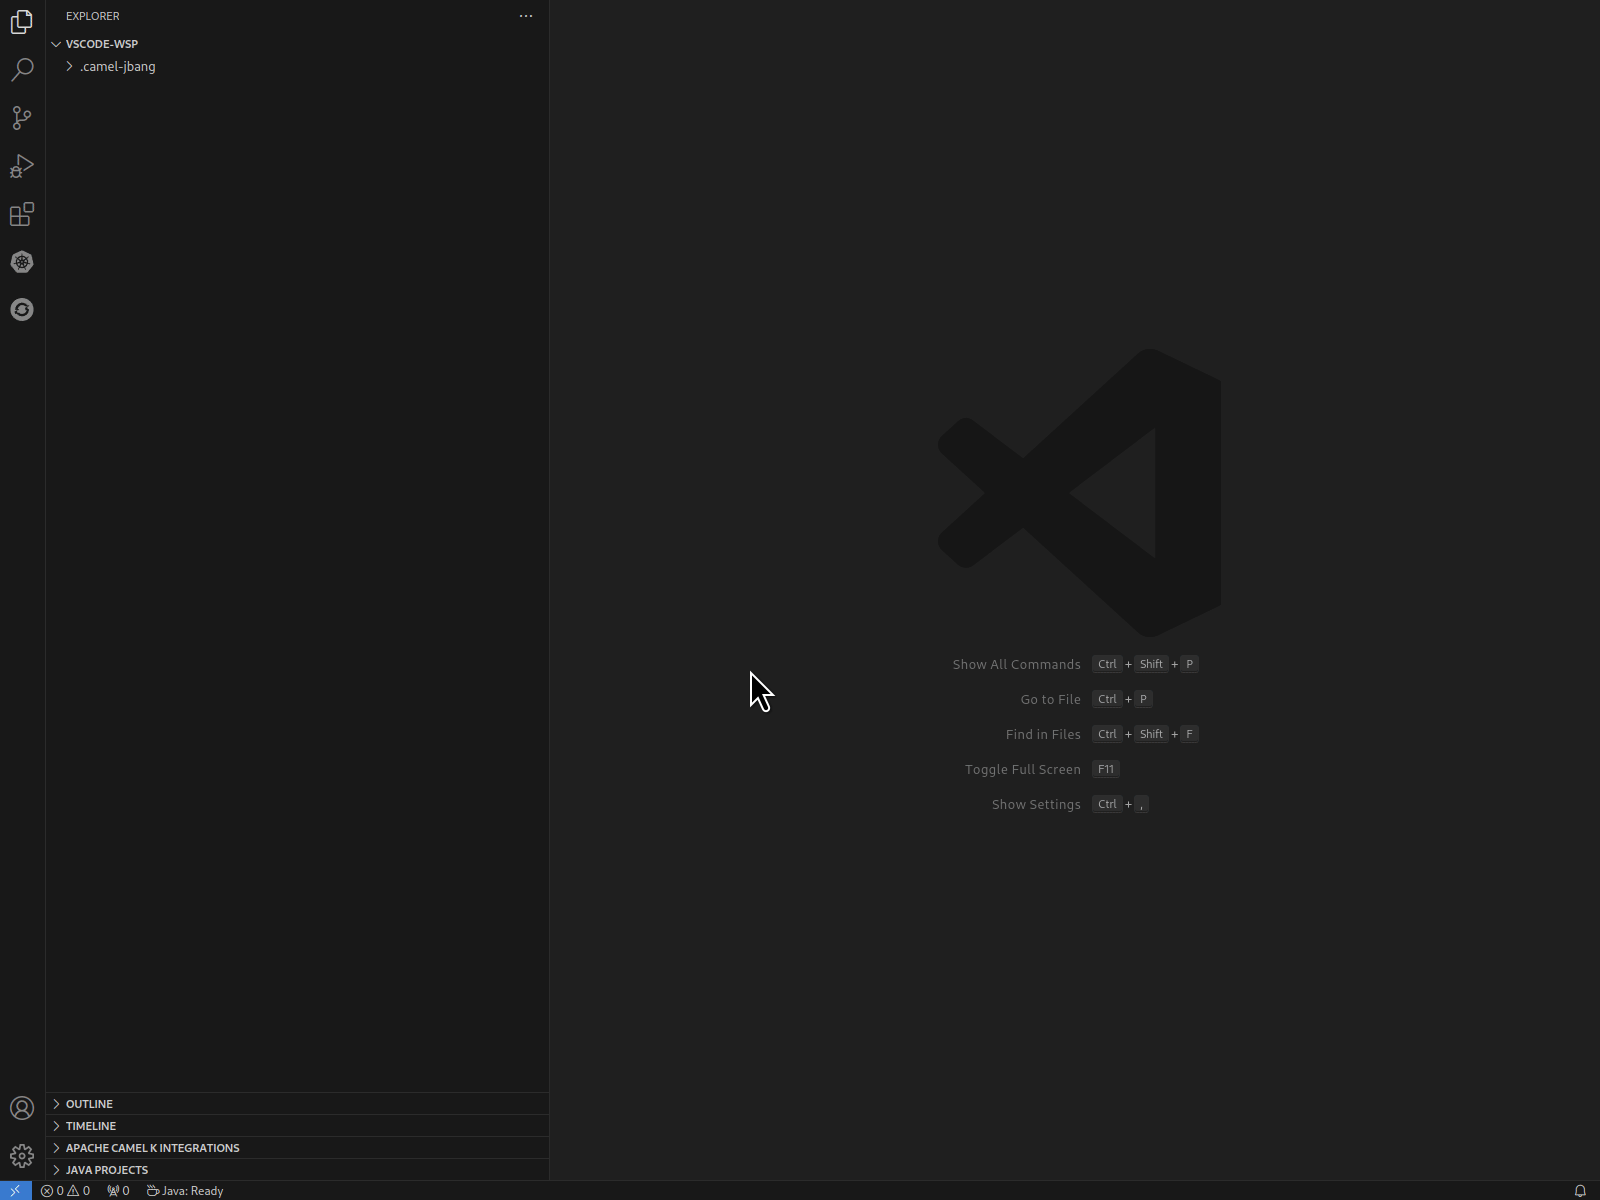This screenshot has width=1600, height=1200.
Task: Expand the Java Projects panel
Action: 106,1170
